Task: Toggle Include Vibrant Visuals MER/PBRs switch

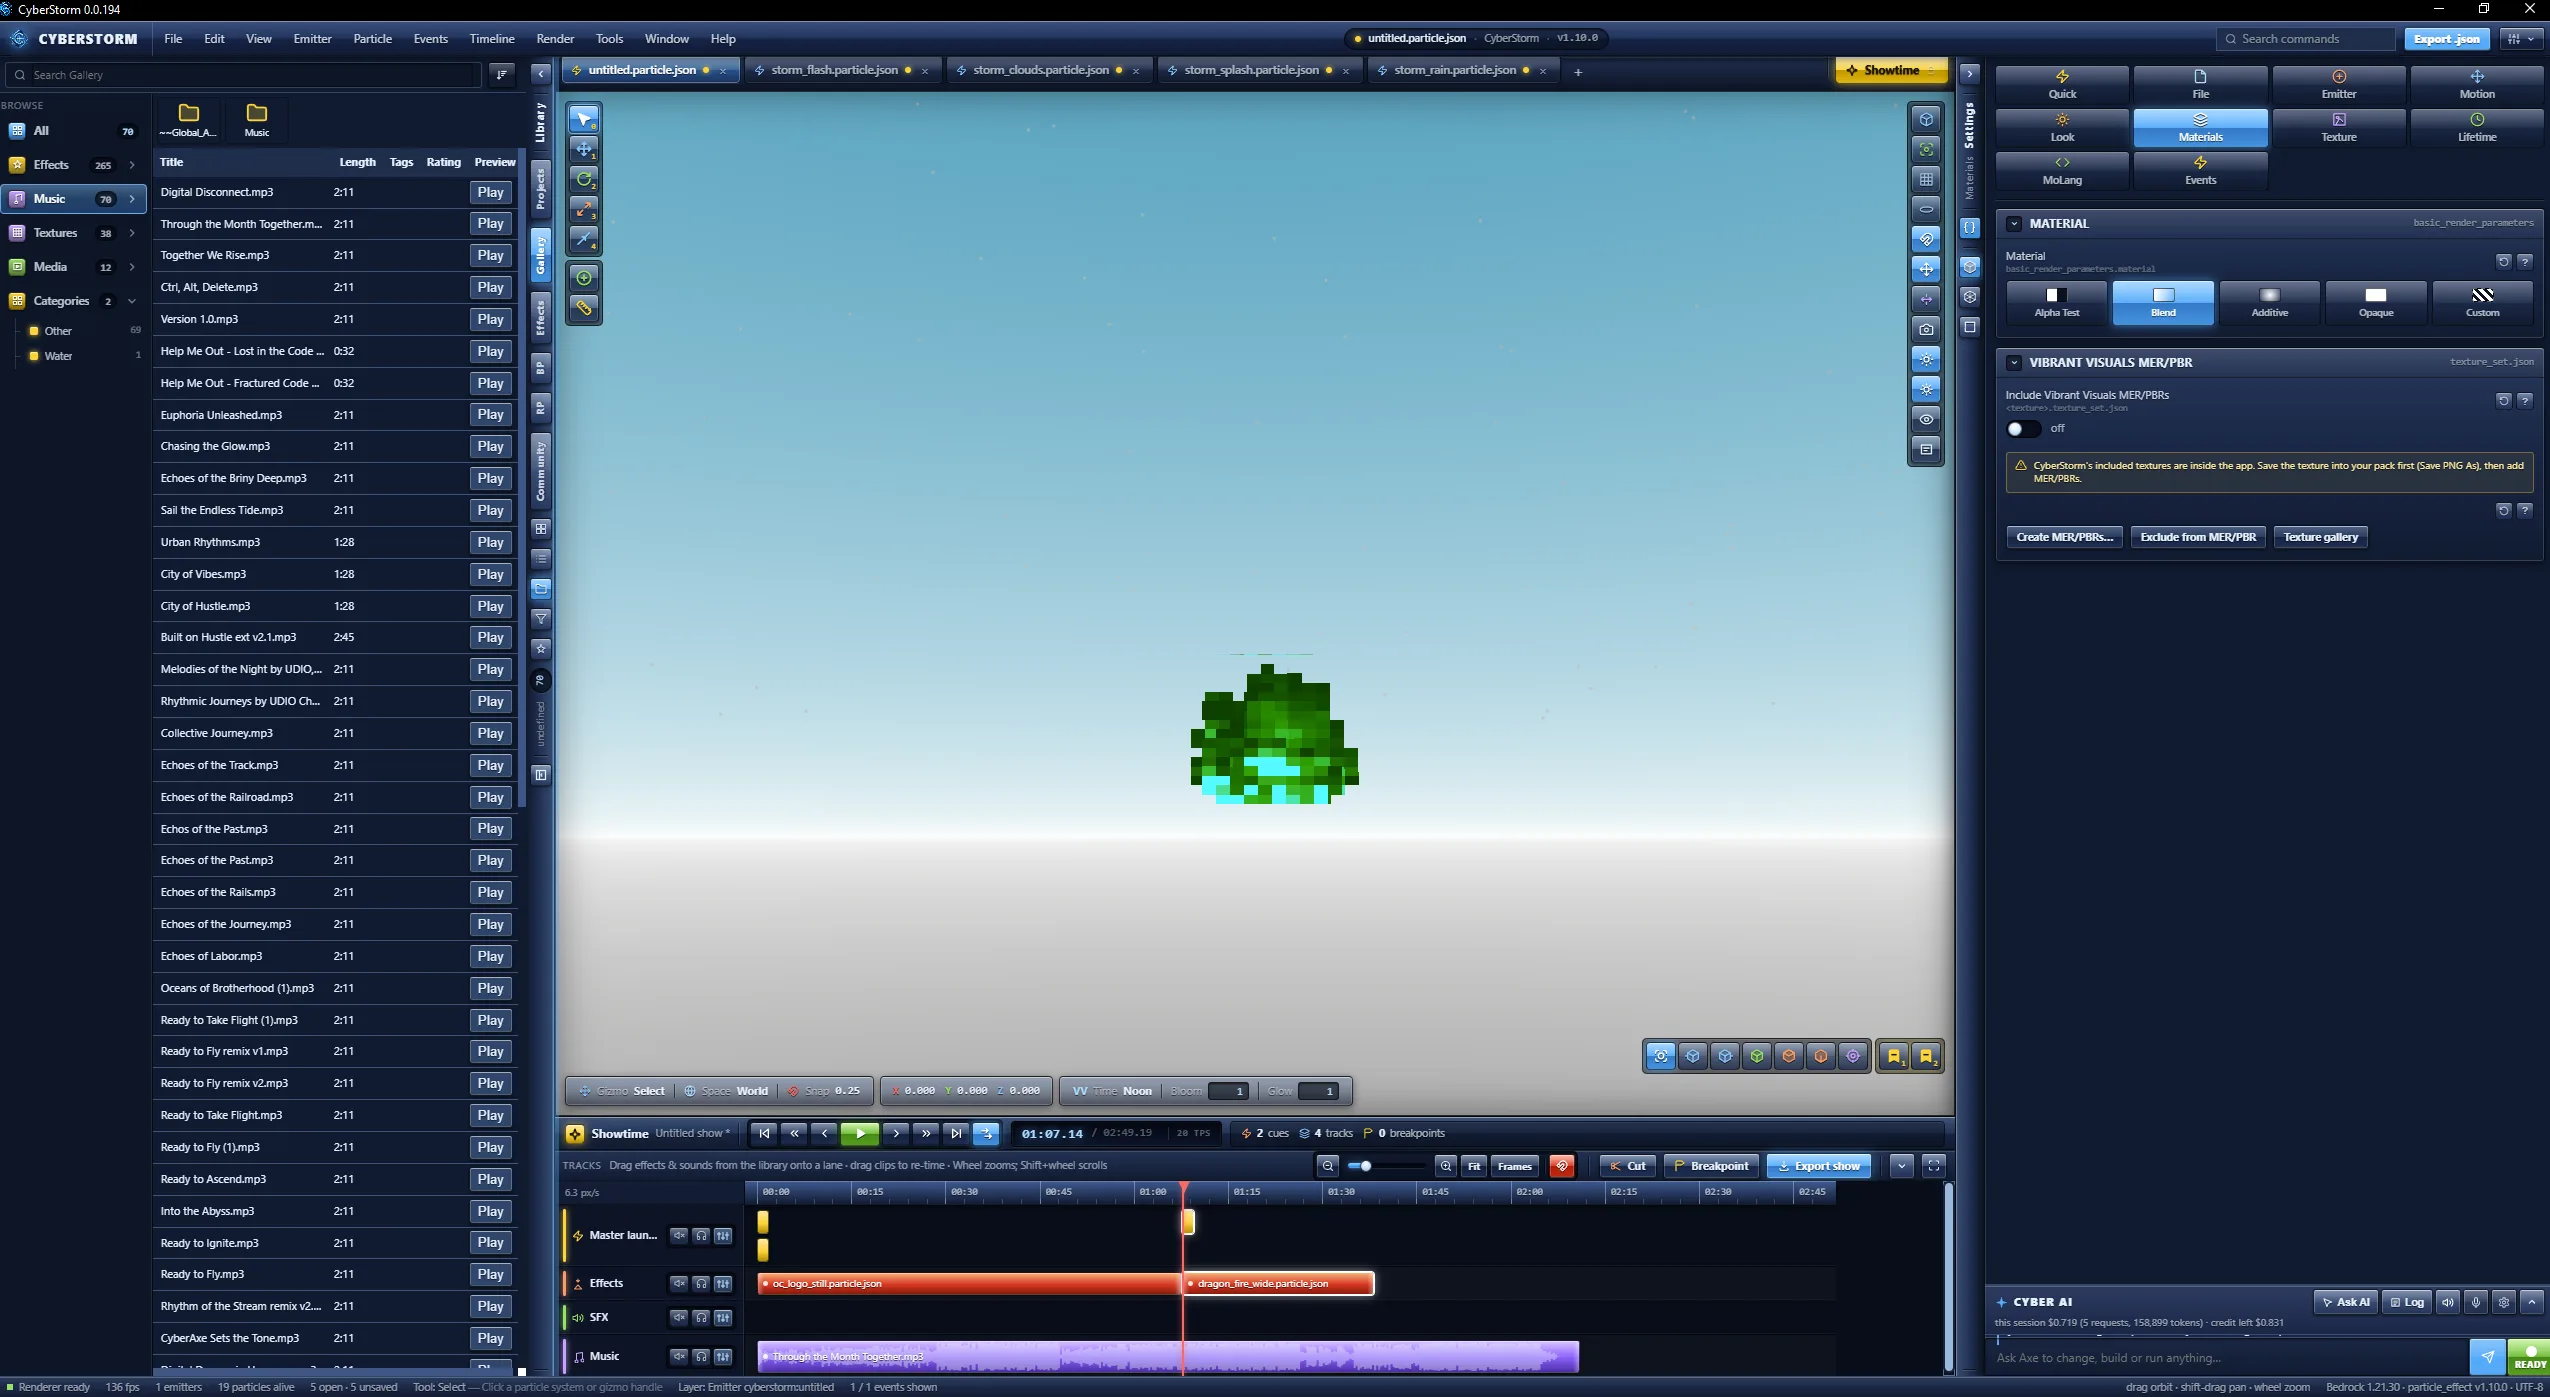Action: click(x=2023, y=428)
